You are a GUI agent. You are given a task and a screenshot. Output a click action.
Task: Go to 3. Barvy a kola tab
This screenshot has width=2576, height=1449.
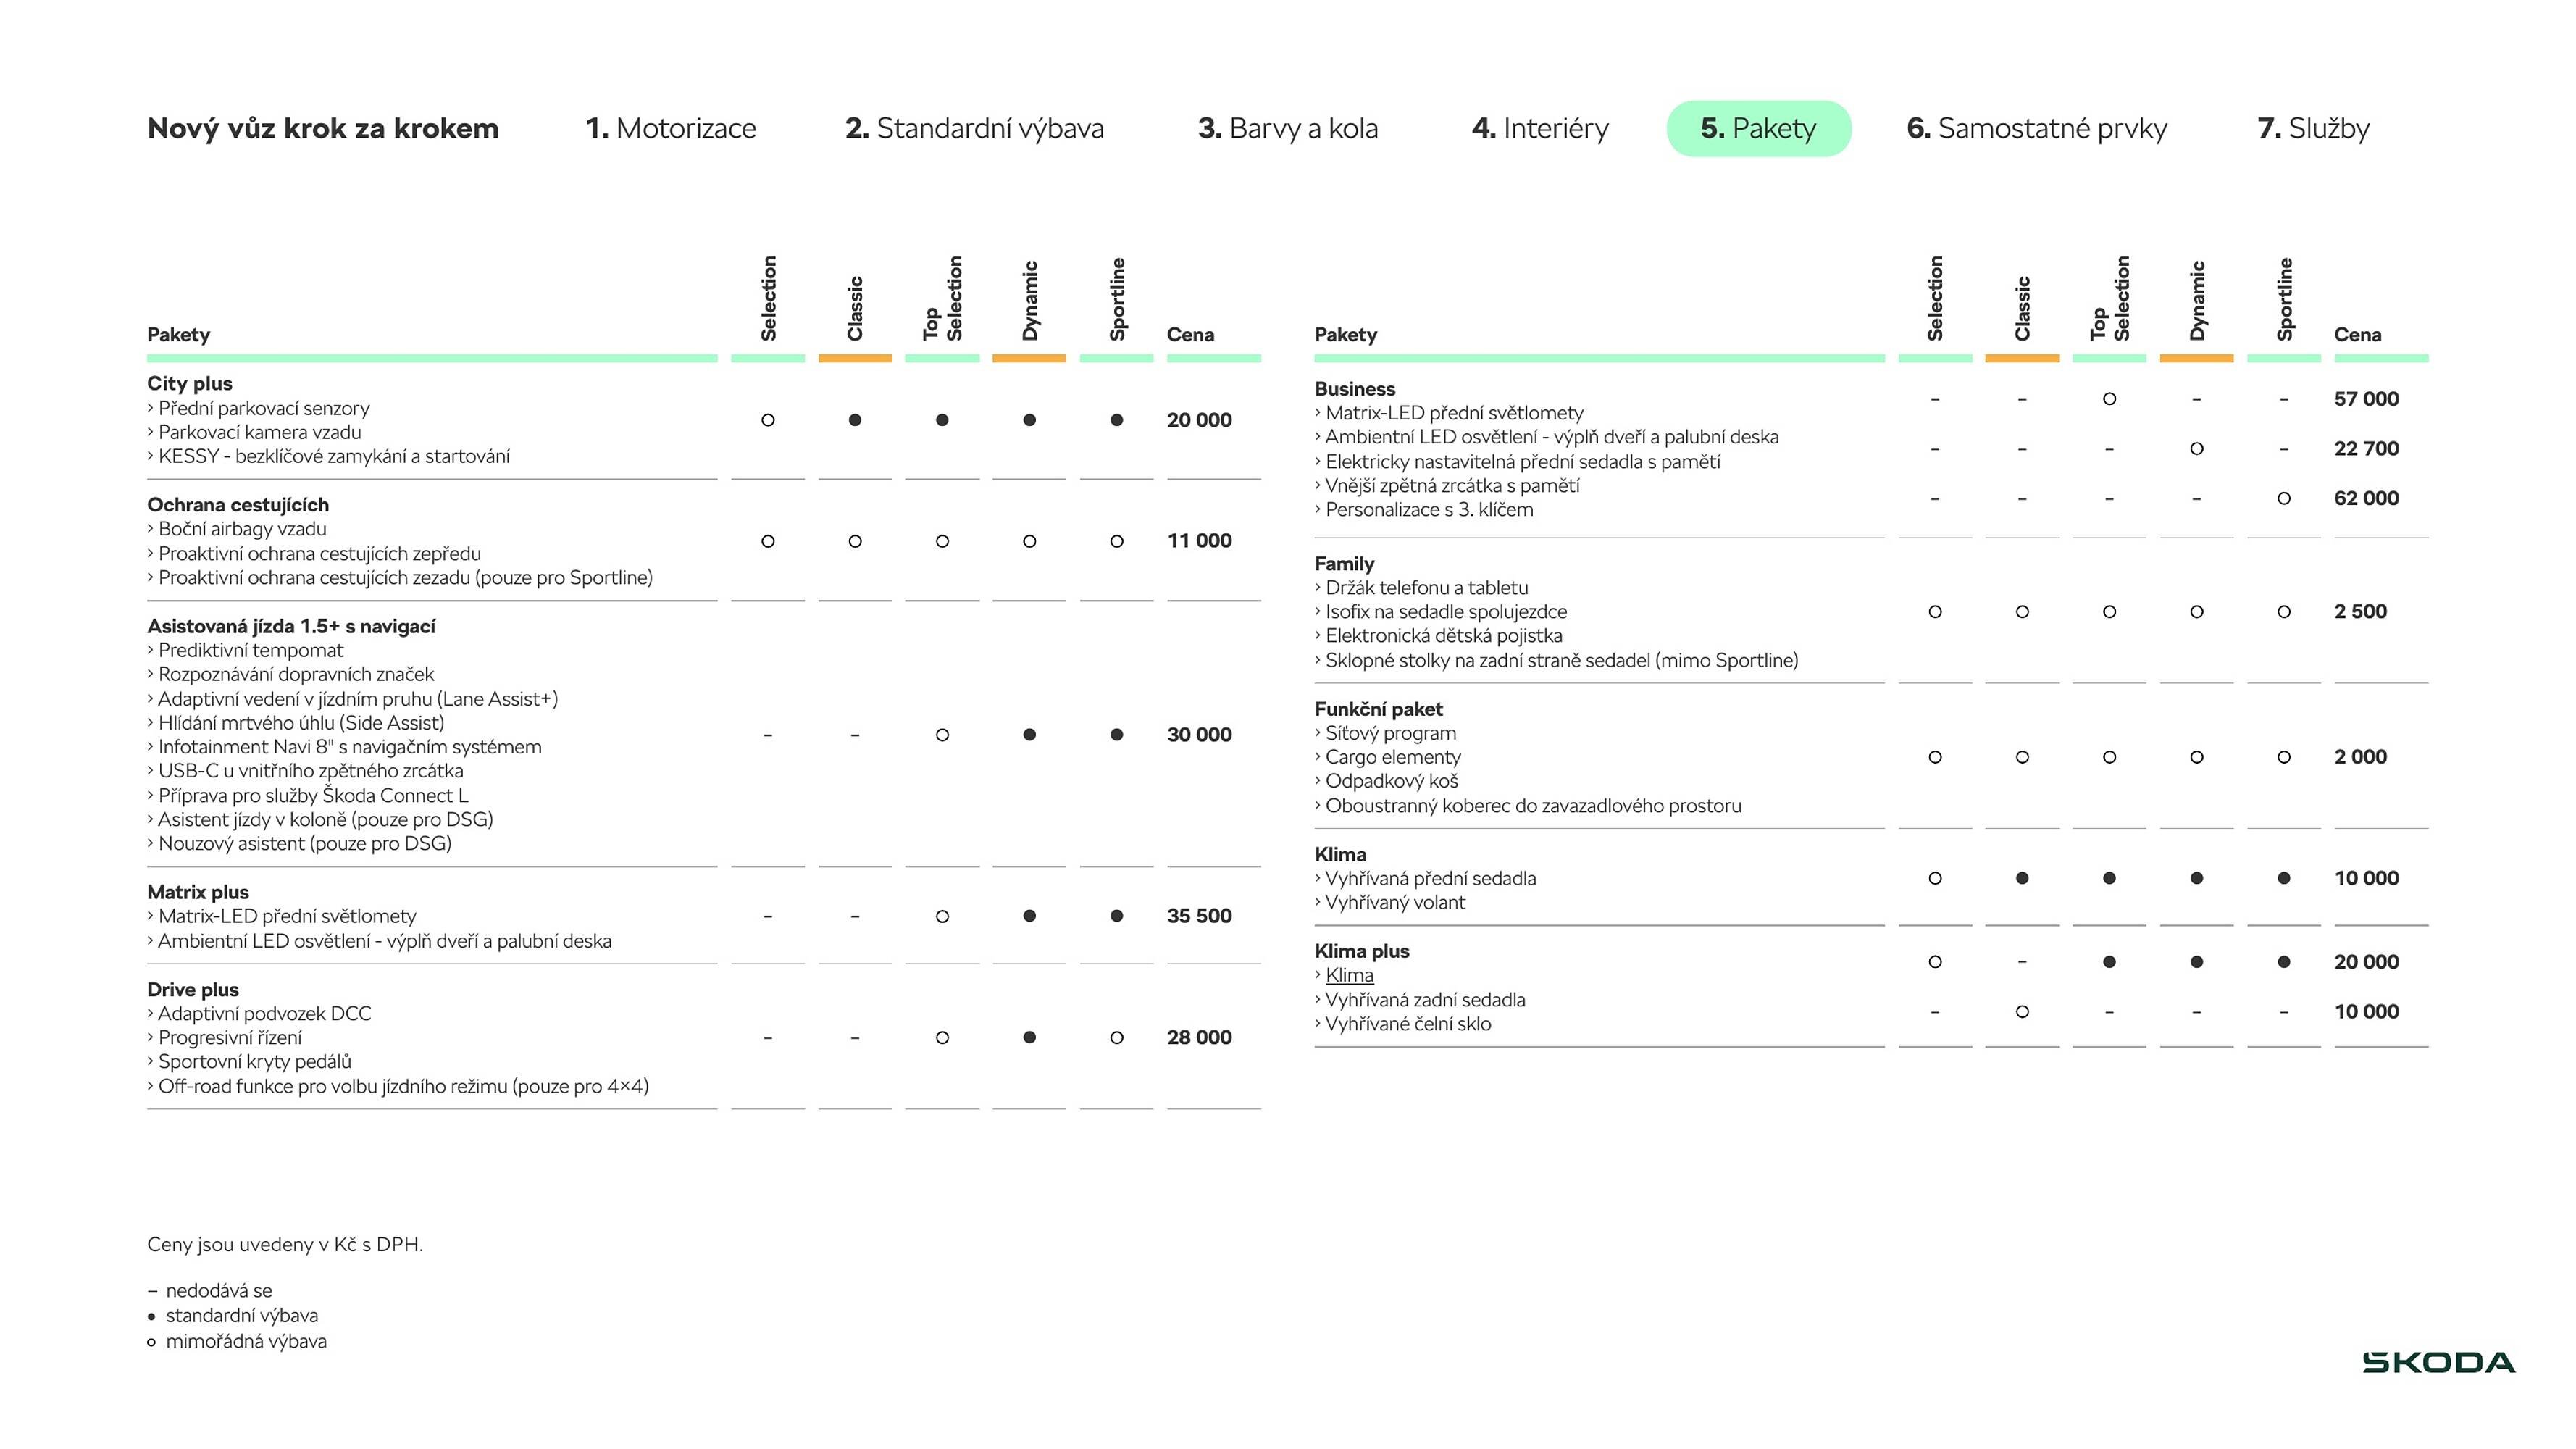click(x=1287, y=128)
